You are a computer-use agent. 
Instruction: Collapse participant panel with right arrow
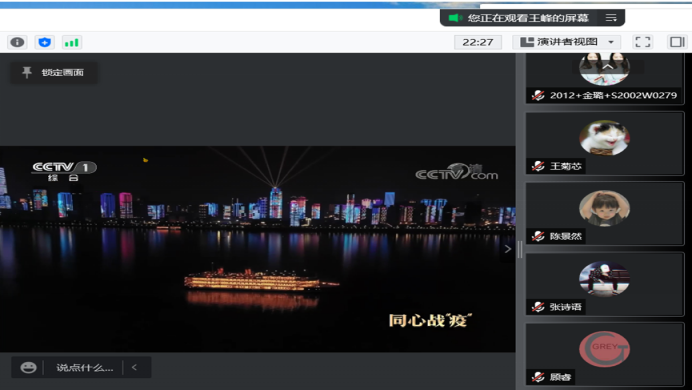(x=508, y=249)
